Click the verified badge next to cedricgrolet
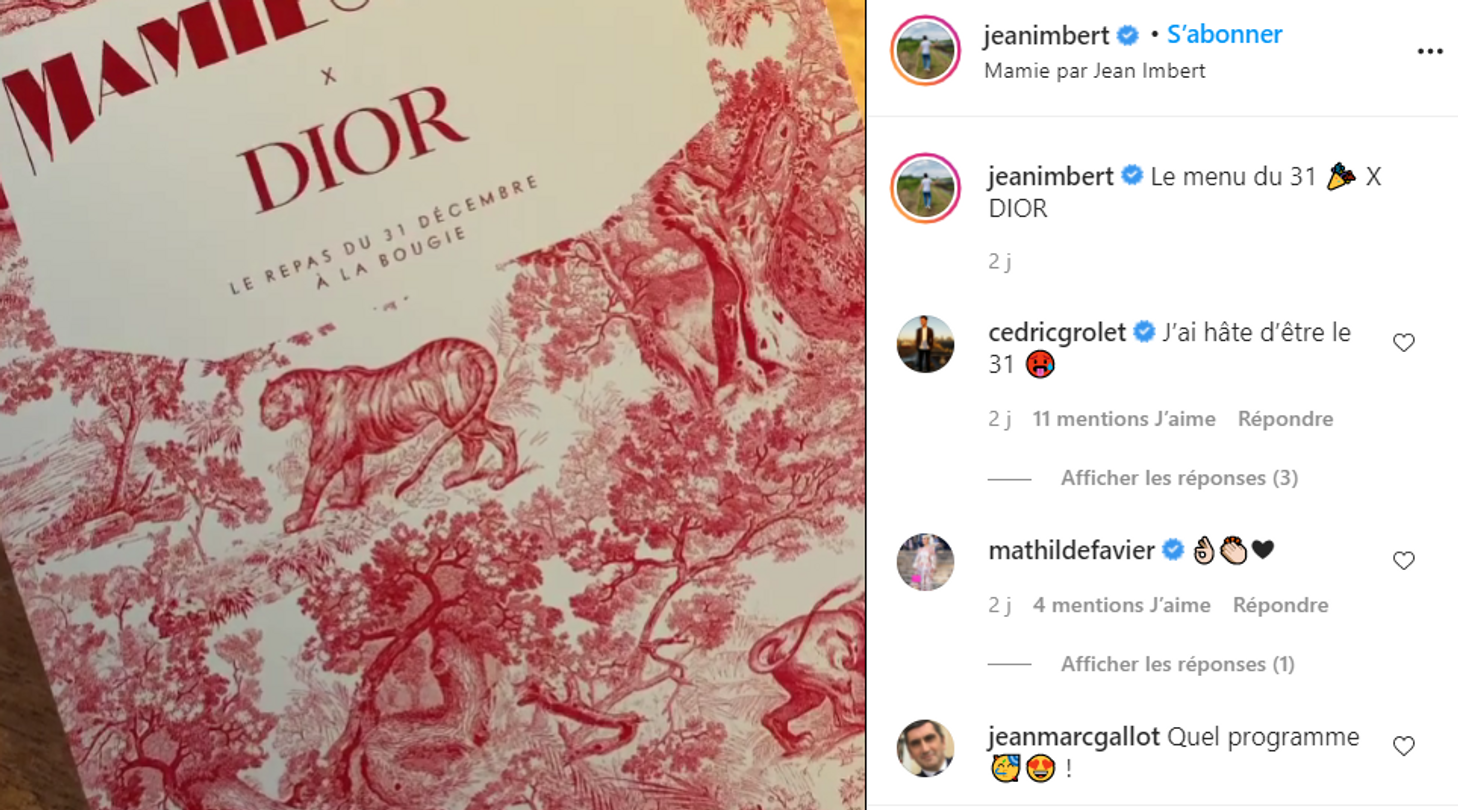Screen dimensions: 1458x810 tap(1145, 333)
